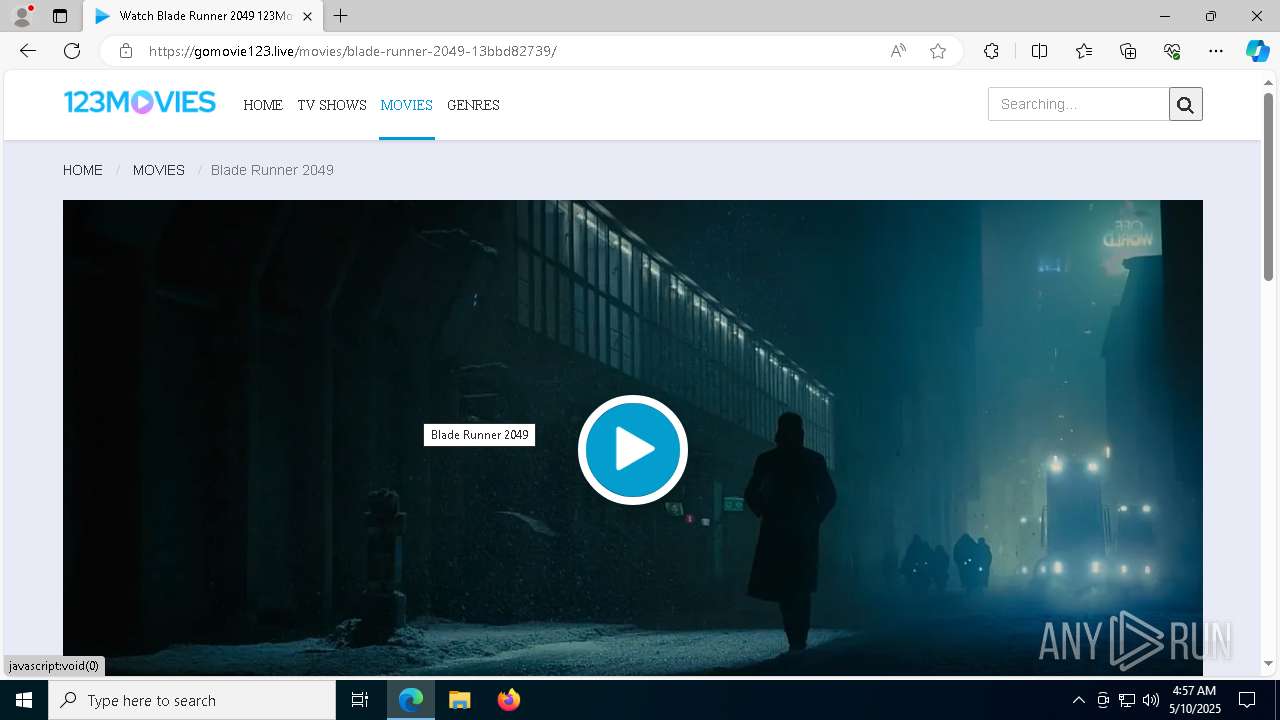Focus the Searching... input box
The image size is (1280, 720).
[x=1079, y=104]
